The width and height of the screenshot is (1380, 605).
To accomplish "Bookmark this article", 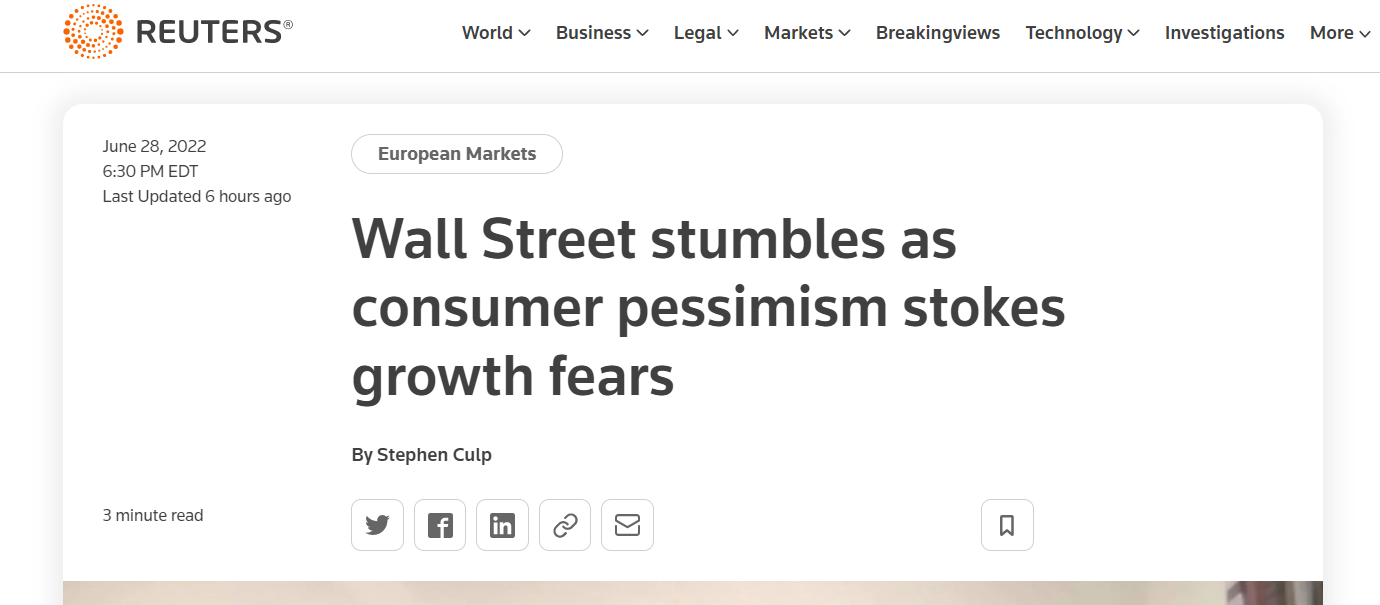I will point(1007,525).
